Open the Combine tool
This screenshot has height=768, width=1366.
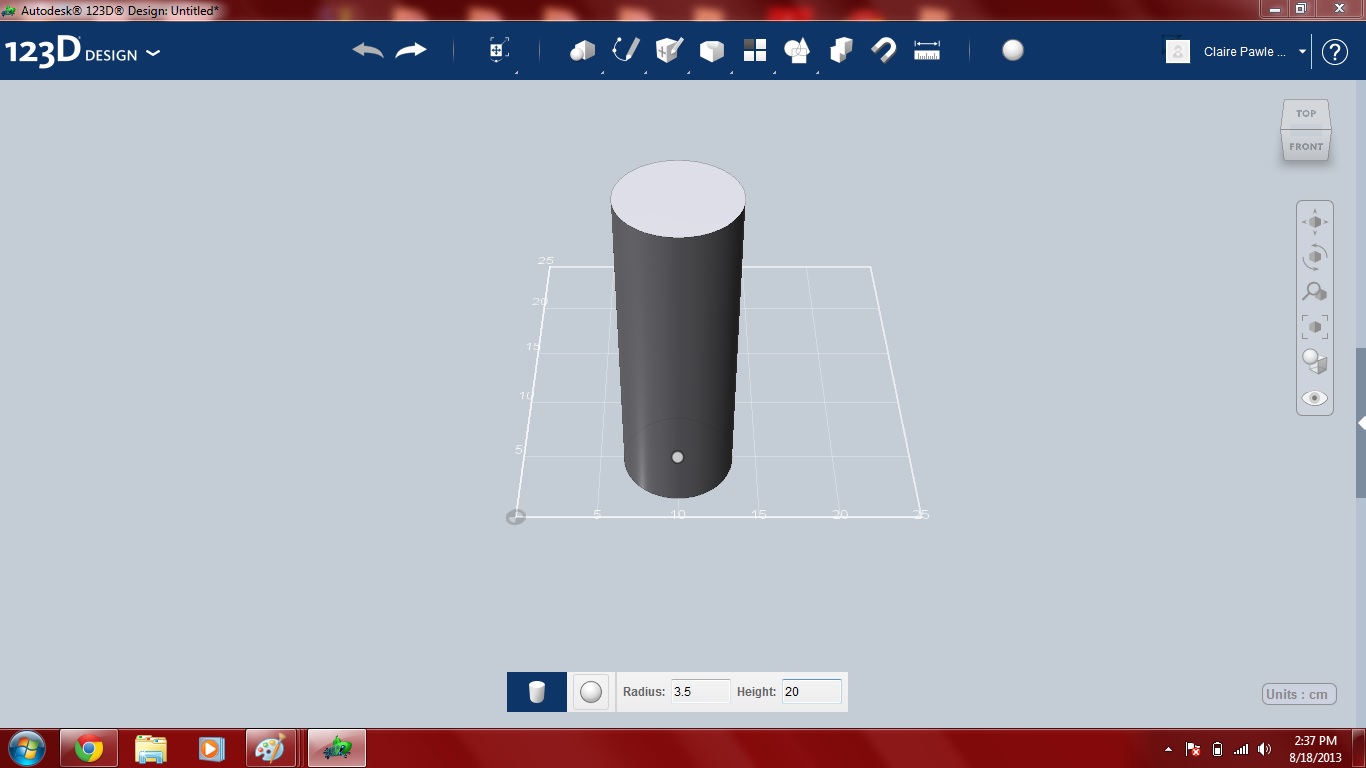coord(841,51)
